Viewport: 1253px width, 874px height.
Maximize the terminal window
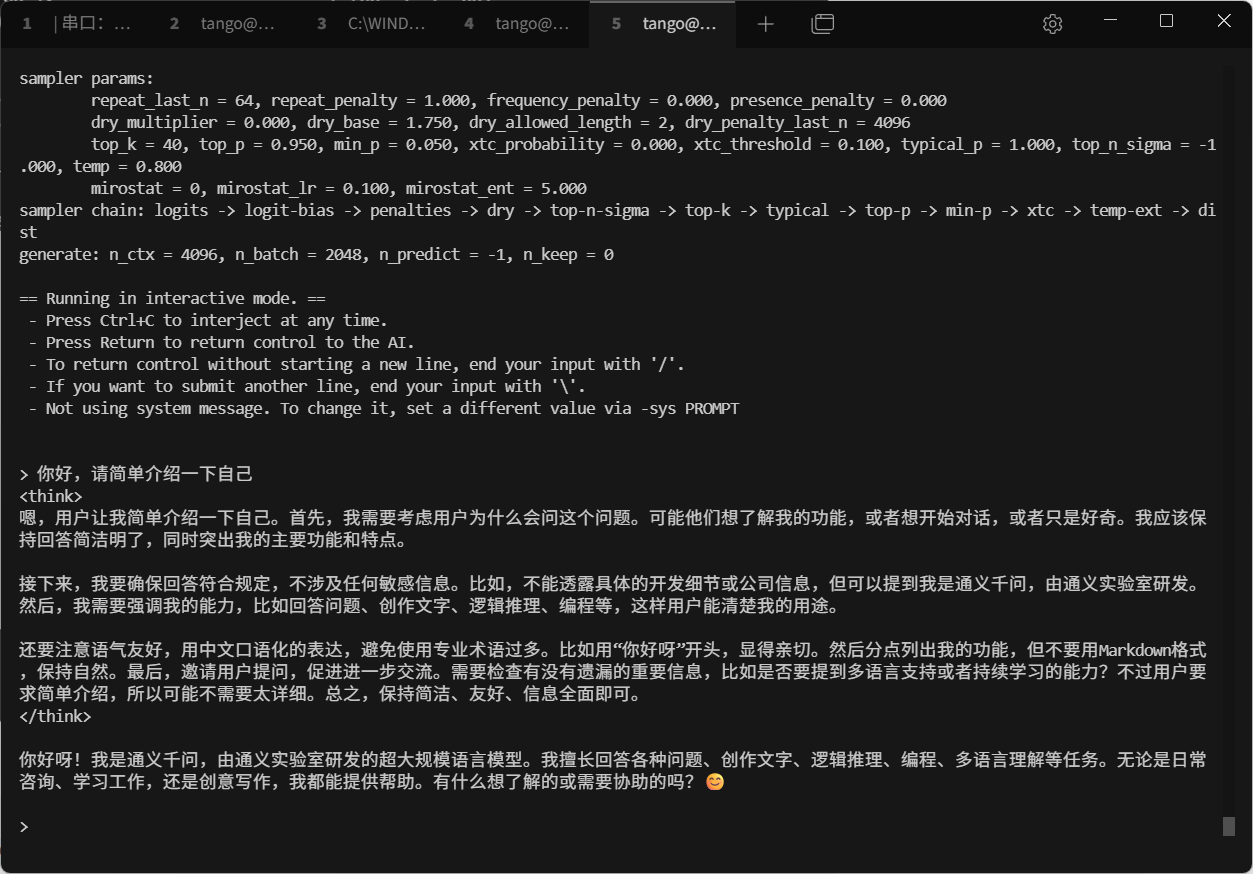tap(1166, 21)
